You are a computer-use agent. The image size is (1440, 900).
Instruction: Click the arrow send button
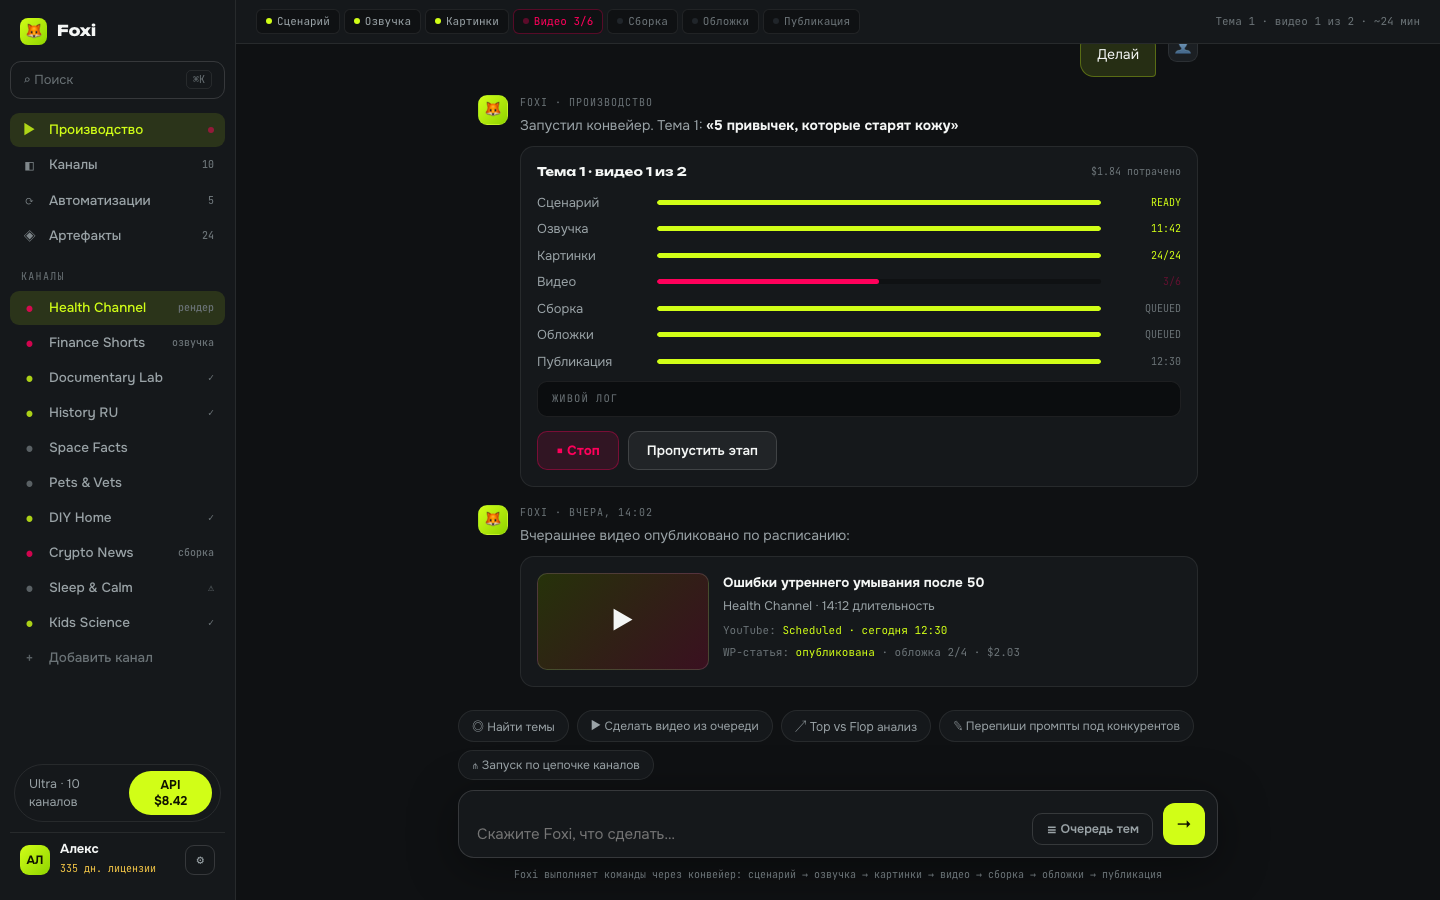1184,824
